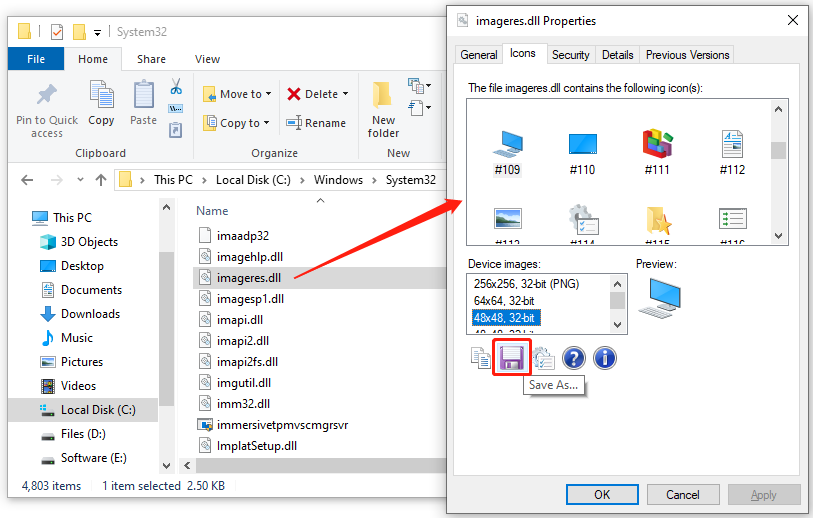Switch to the Details tab
Viewport: 813px width, 518px height.
[618, 55]
